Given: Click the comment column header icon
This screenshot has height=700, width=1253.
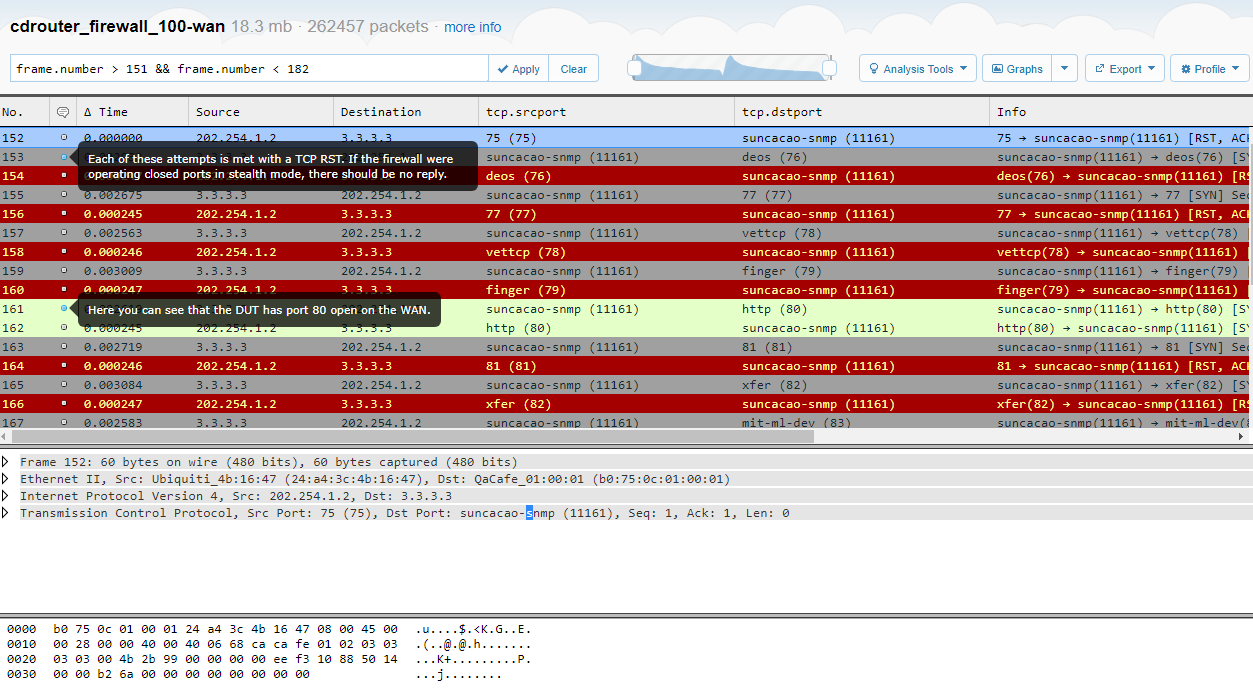Looking at the screenshot, I should 64,112.
